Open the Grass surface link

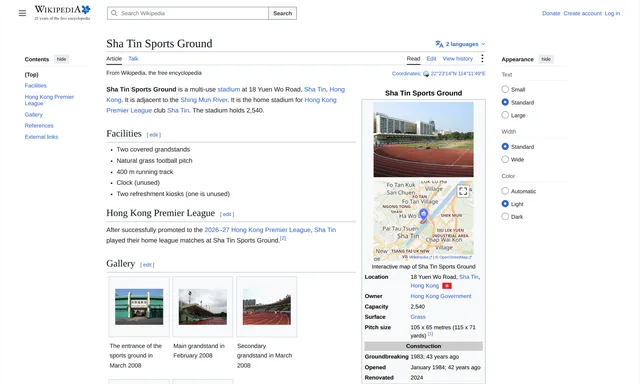point(418,317)
